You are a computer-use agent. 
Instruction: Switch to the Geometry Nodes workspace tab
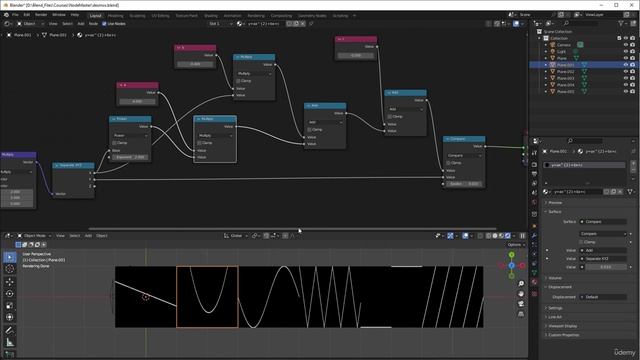point(312,16)
